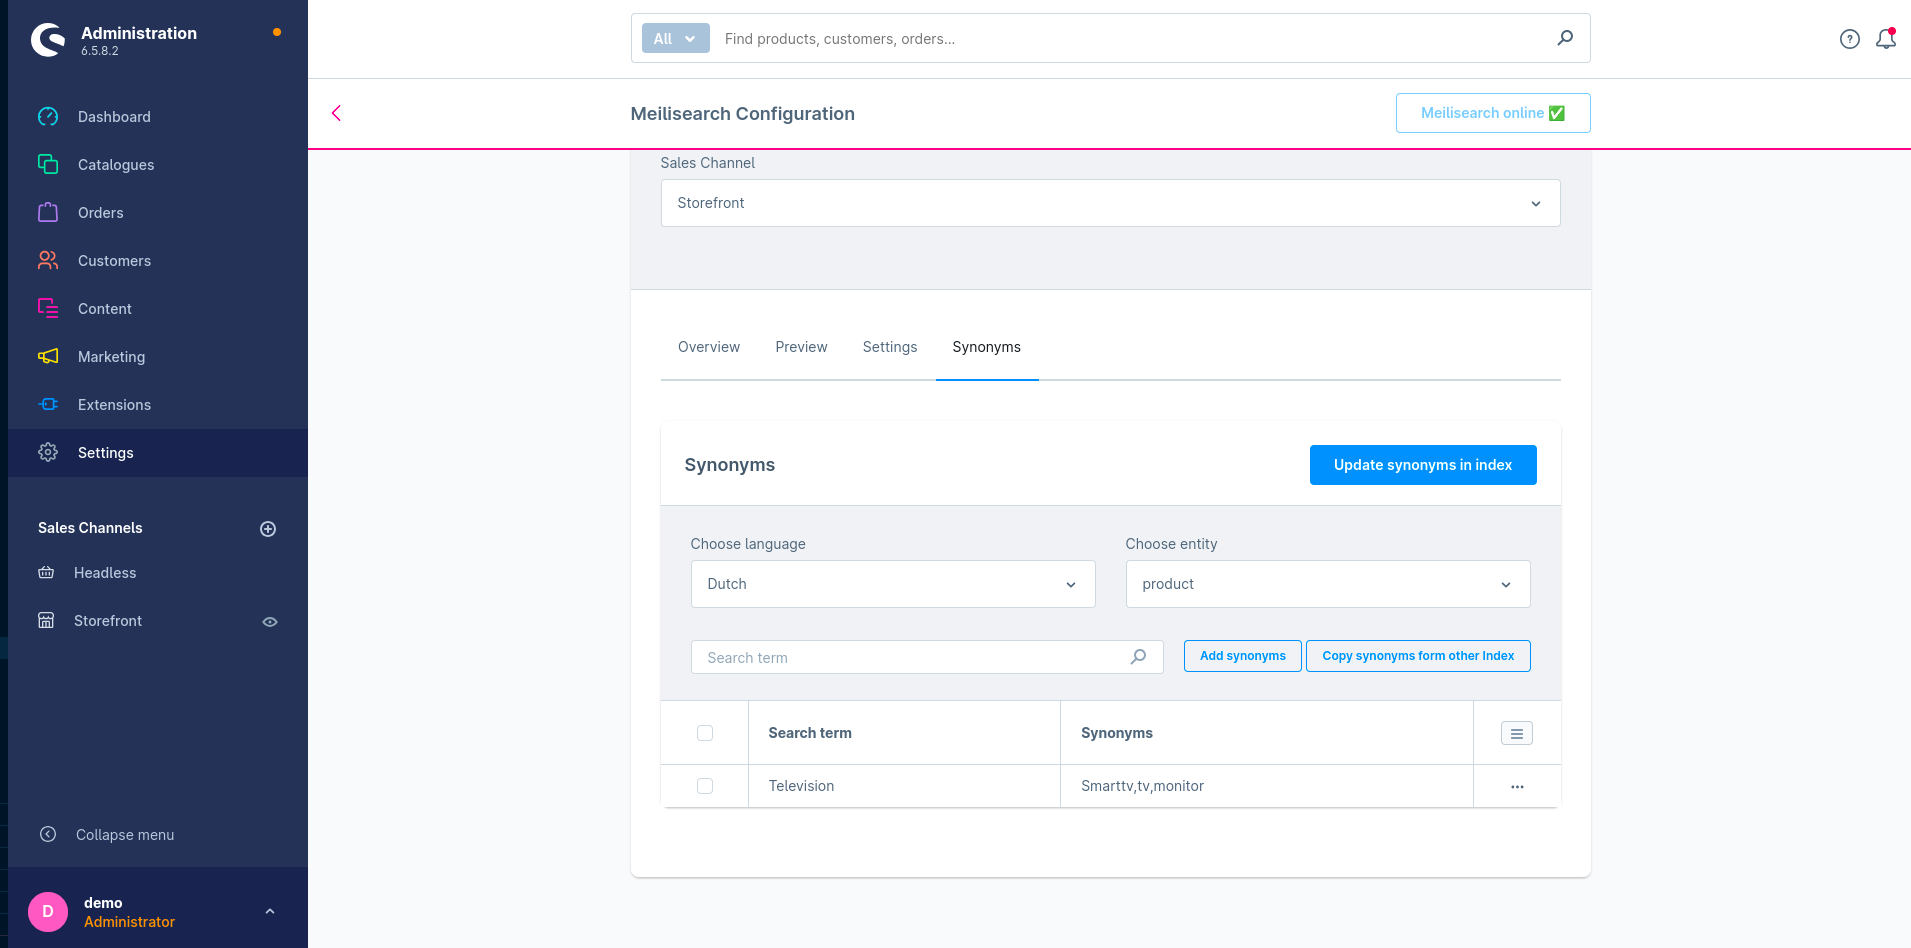Screen dimensions: 1911x948
Task: Open the Choose entity product dropdown
Action: tap(1328, 584)
